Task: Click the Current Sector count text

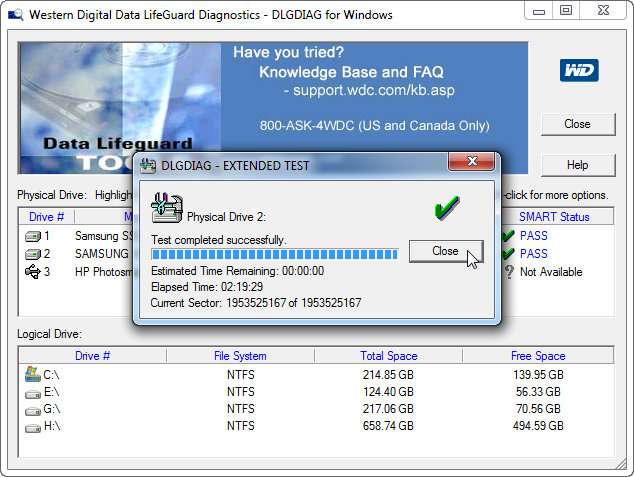Action: pos(256,303)
